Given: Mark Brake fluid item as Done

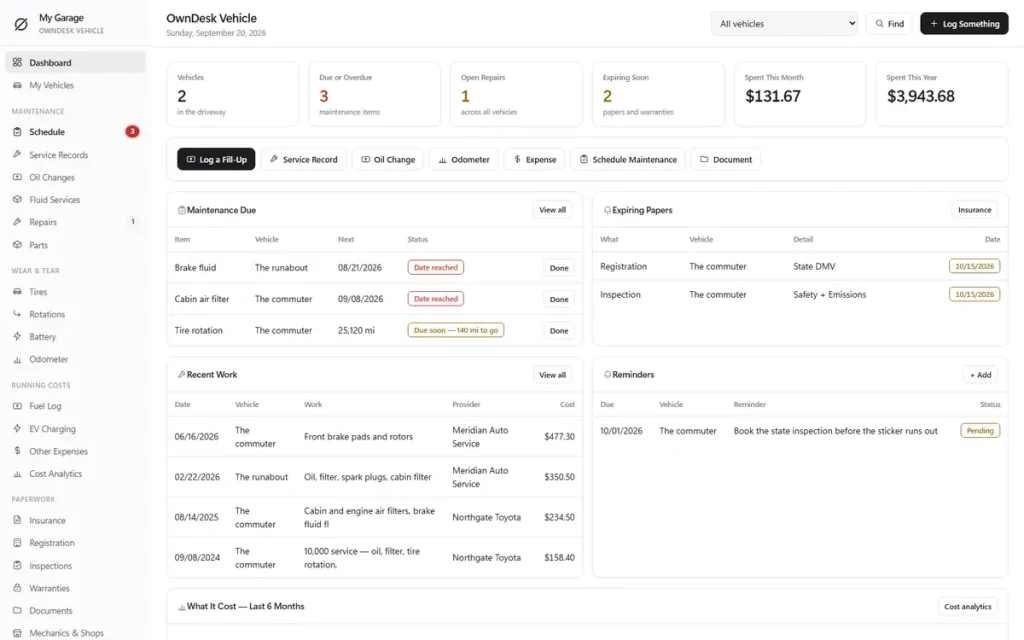Looking at the screenshot, I should [x=559, y=268].
